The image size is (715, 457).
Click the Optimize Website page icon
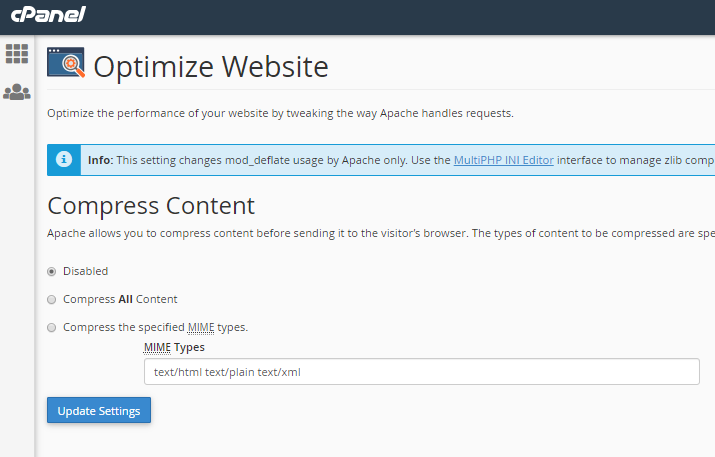point(66,62)
